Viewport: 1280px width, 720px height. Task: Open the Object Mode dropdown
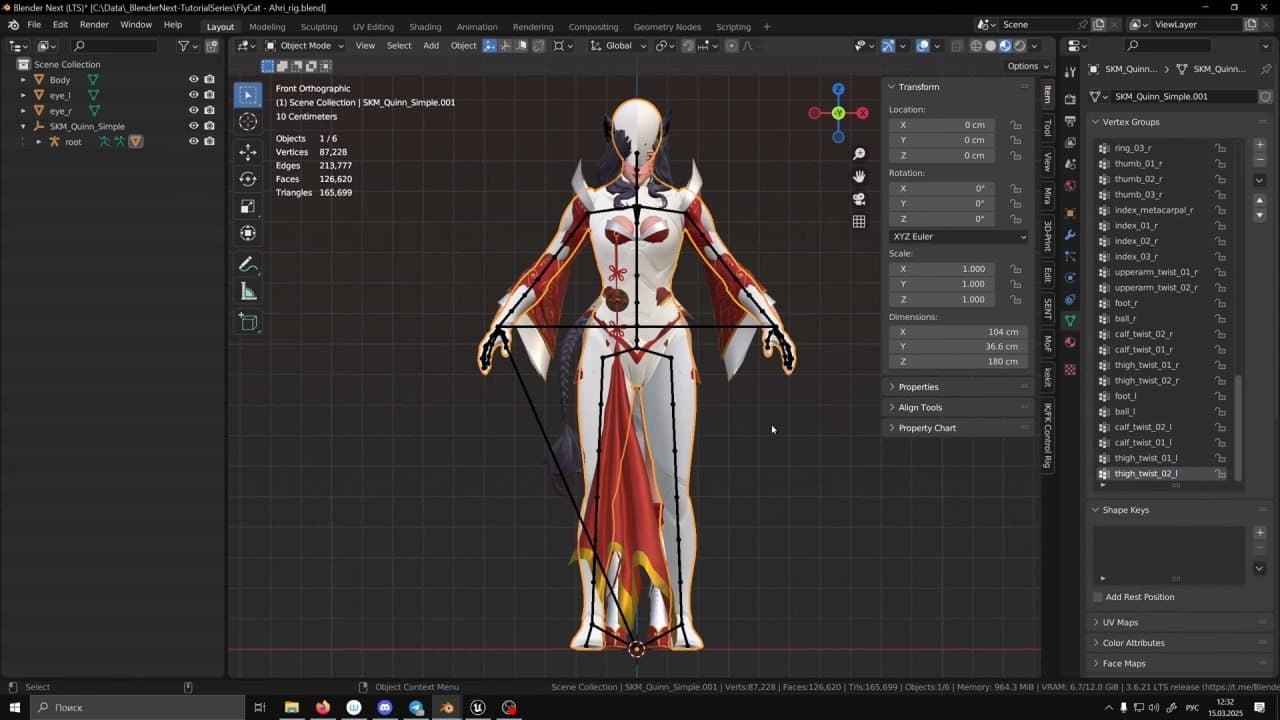[305, 45]
